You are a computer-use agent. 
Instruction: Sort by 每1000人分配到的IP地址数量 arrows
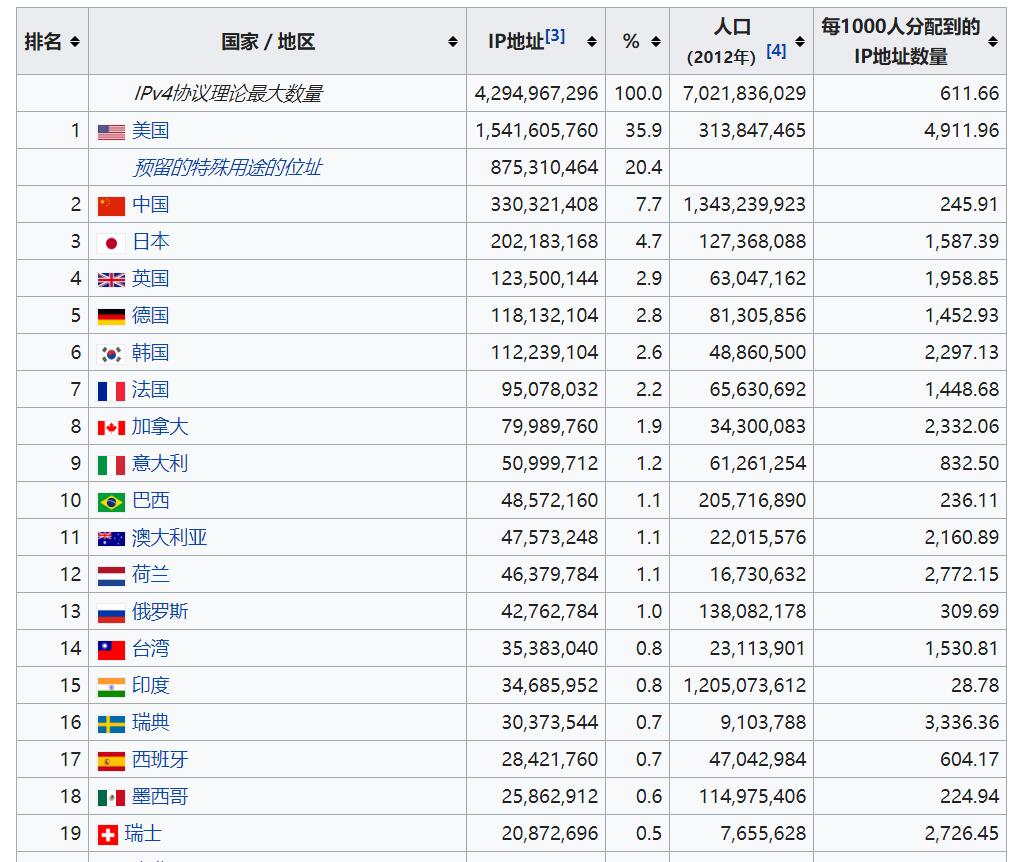point(993,42)
